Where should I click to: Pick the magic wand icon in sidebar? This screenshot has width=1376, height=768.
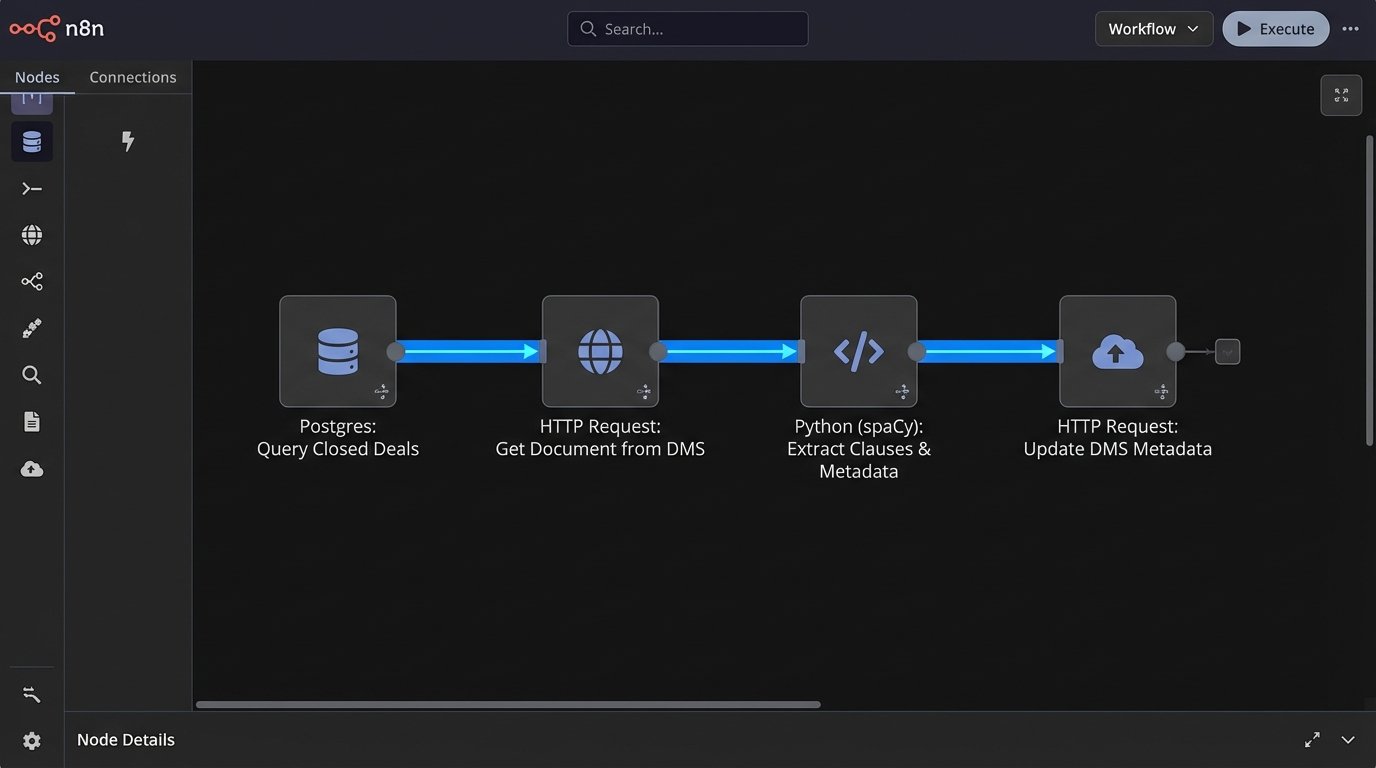[x=31, y=328]
